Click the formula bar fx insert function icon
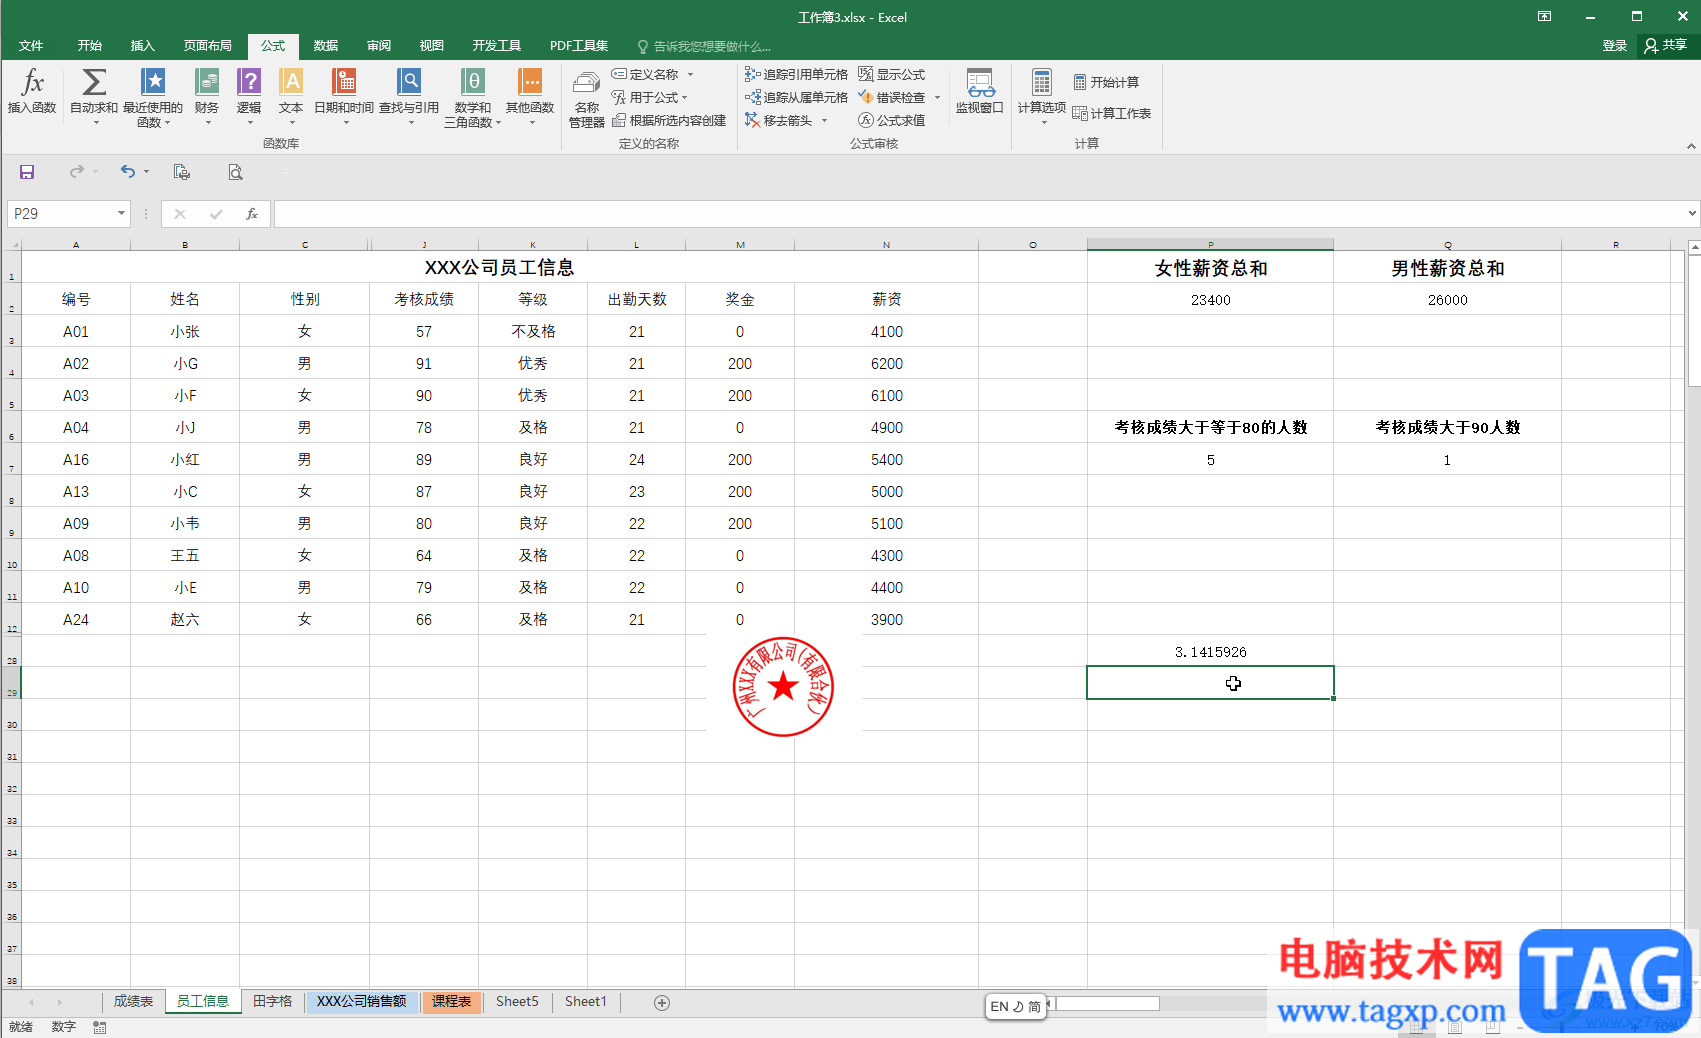The width and height of the screenshot is (1701, 1038). pyautogui.click(x=252, y=213)
